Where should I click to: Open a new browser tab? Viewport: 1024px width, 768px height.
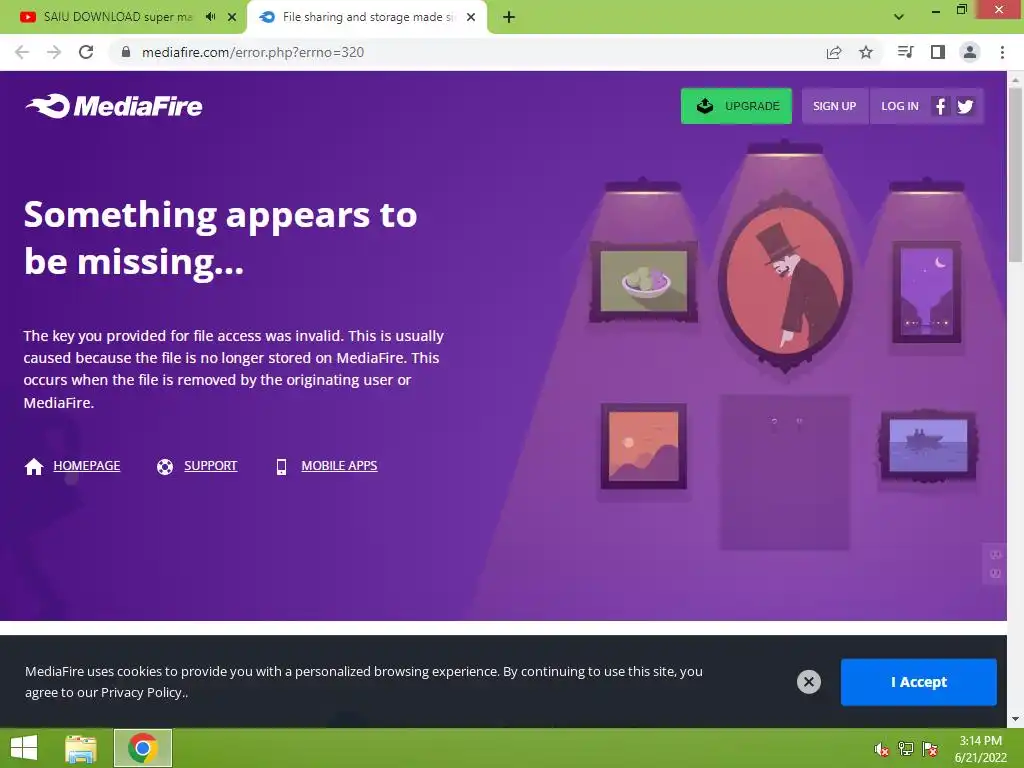click(509, 17)
